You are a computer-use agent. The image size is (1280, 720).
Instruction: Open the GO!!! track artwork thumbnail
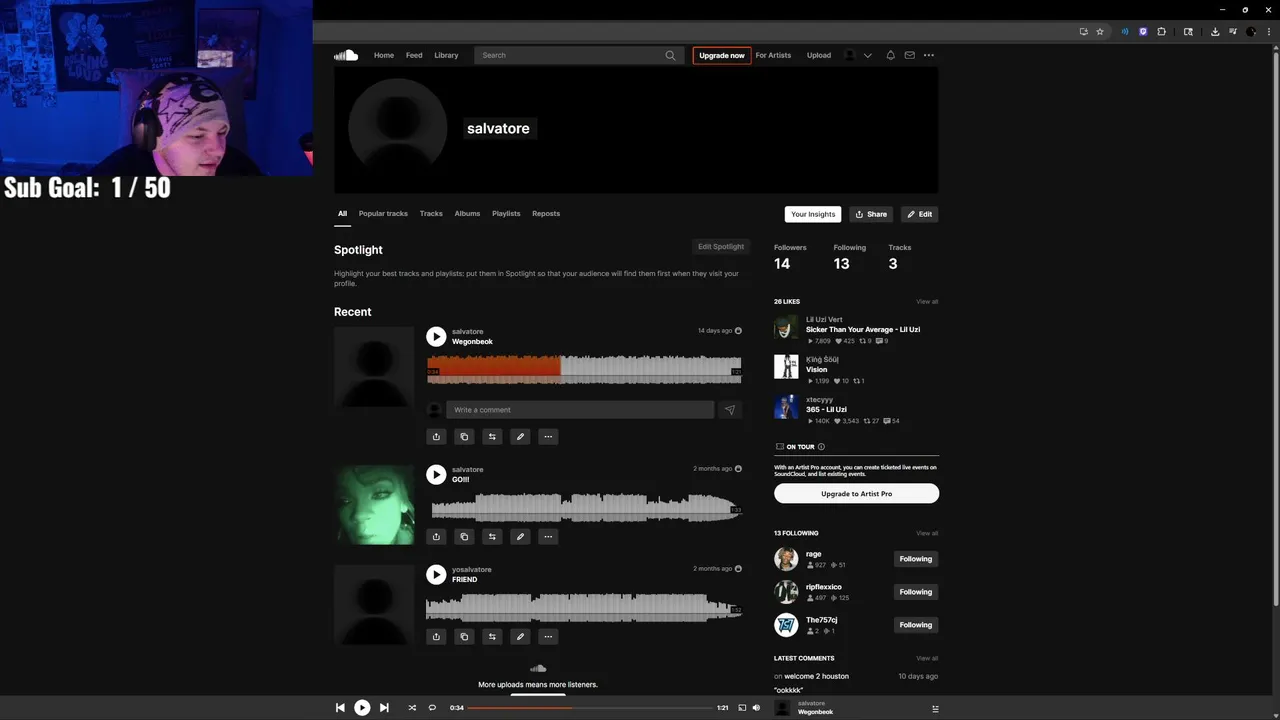374,504
